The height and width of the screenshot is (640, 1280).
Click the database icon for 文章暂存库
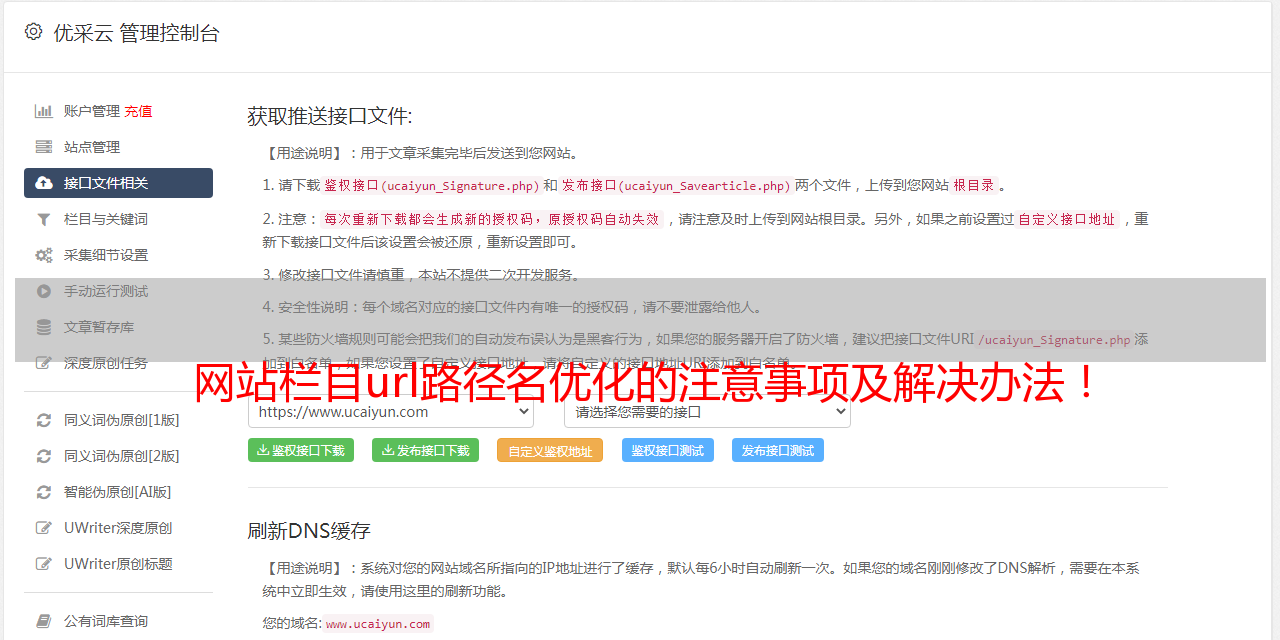tap(44, 327)
